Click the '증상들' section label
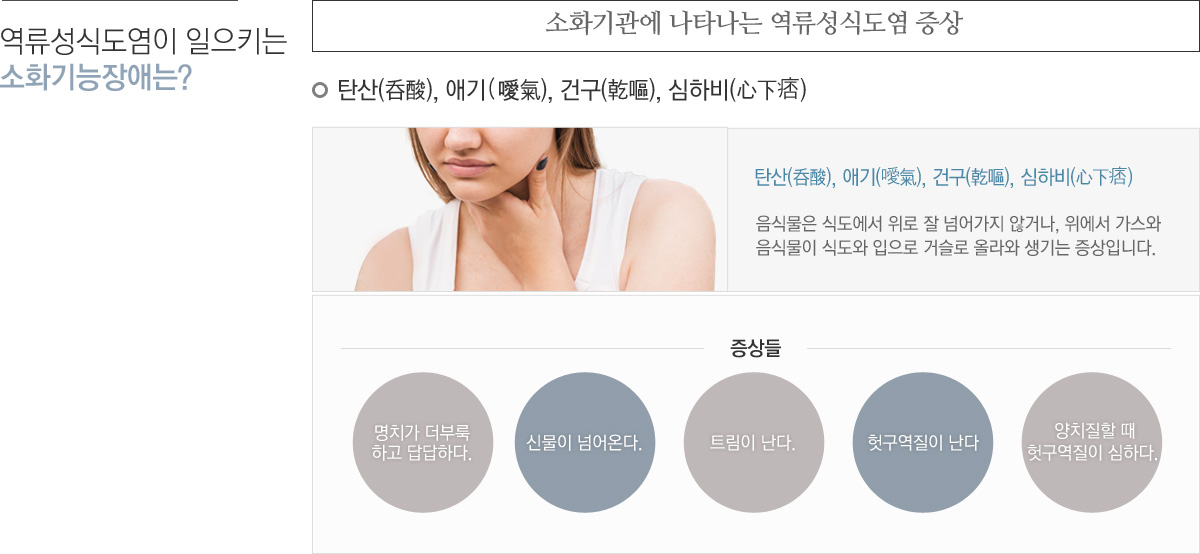Screen dimensions: 1200x554 (755, 348)
